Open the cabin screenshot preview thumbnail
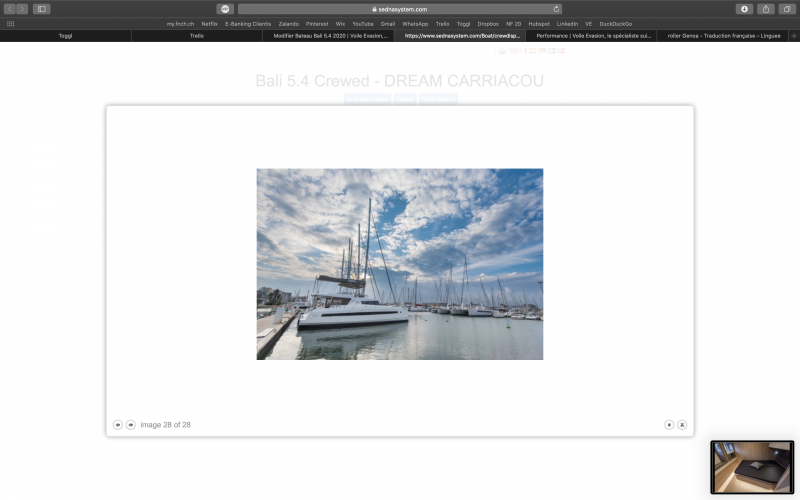The height and width of the screenshot is (500, 800). (x=752, y=467)
